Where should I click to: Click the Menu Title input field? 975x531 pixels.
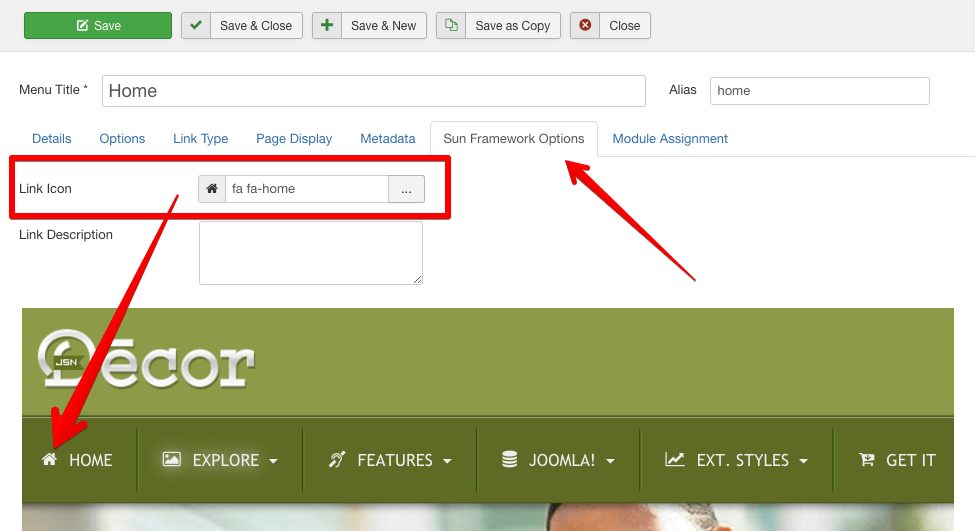pos(373,91)
